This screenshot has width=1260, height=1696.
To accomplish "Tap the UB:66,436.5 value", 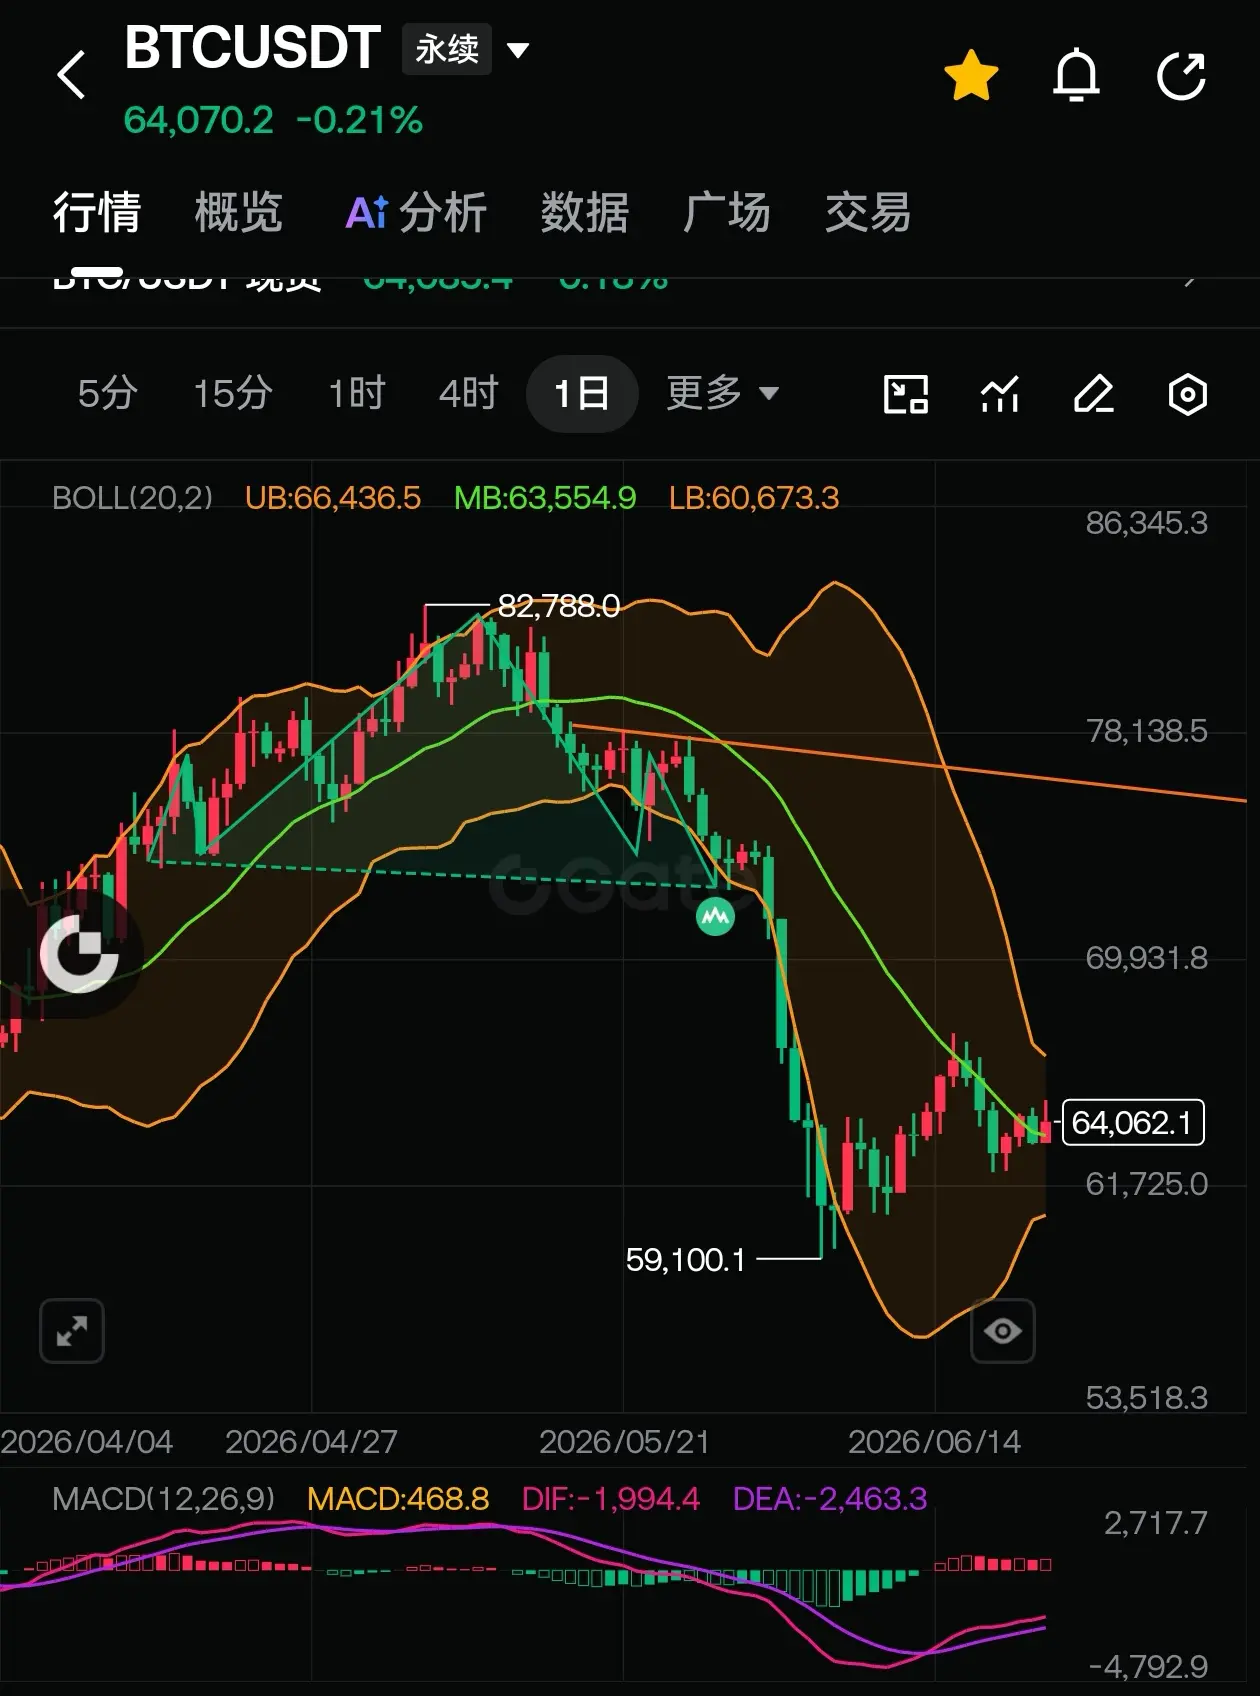I will click(333, 498).
